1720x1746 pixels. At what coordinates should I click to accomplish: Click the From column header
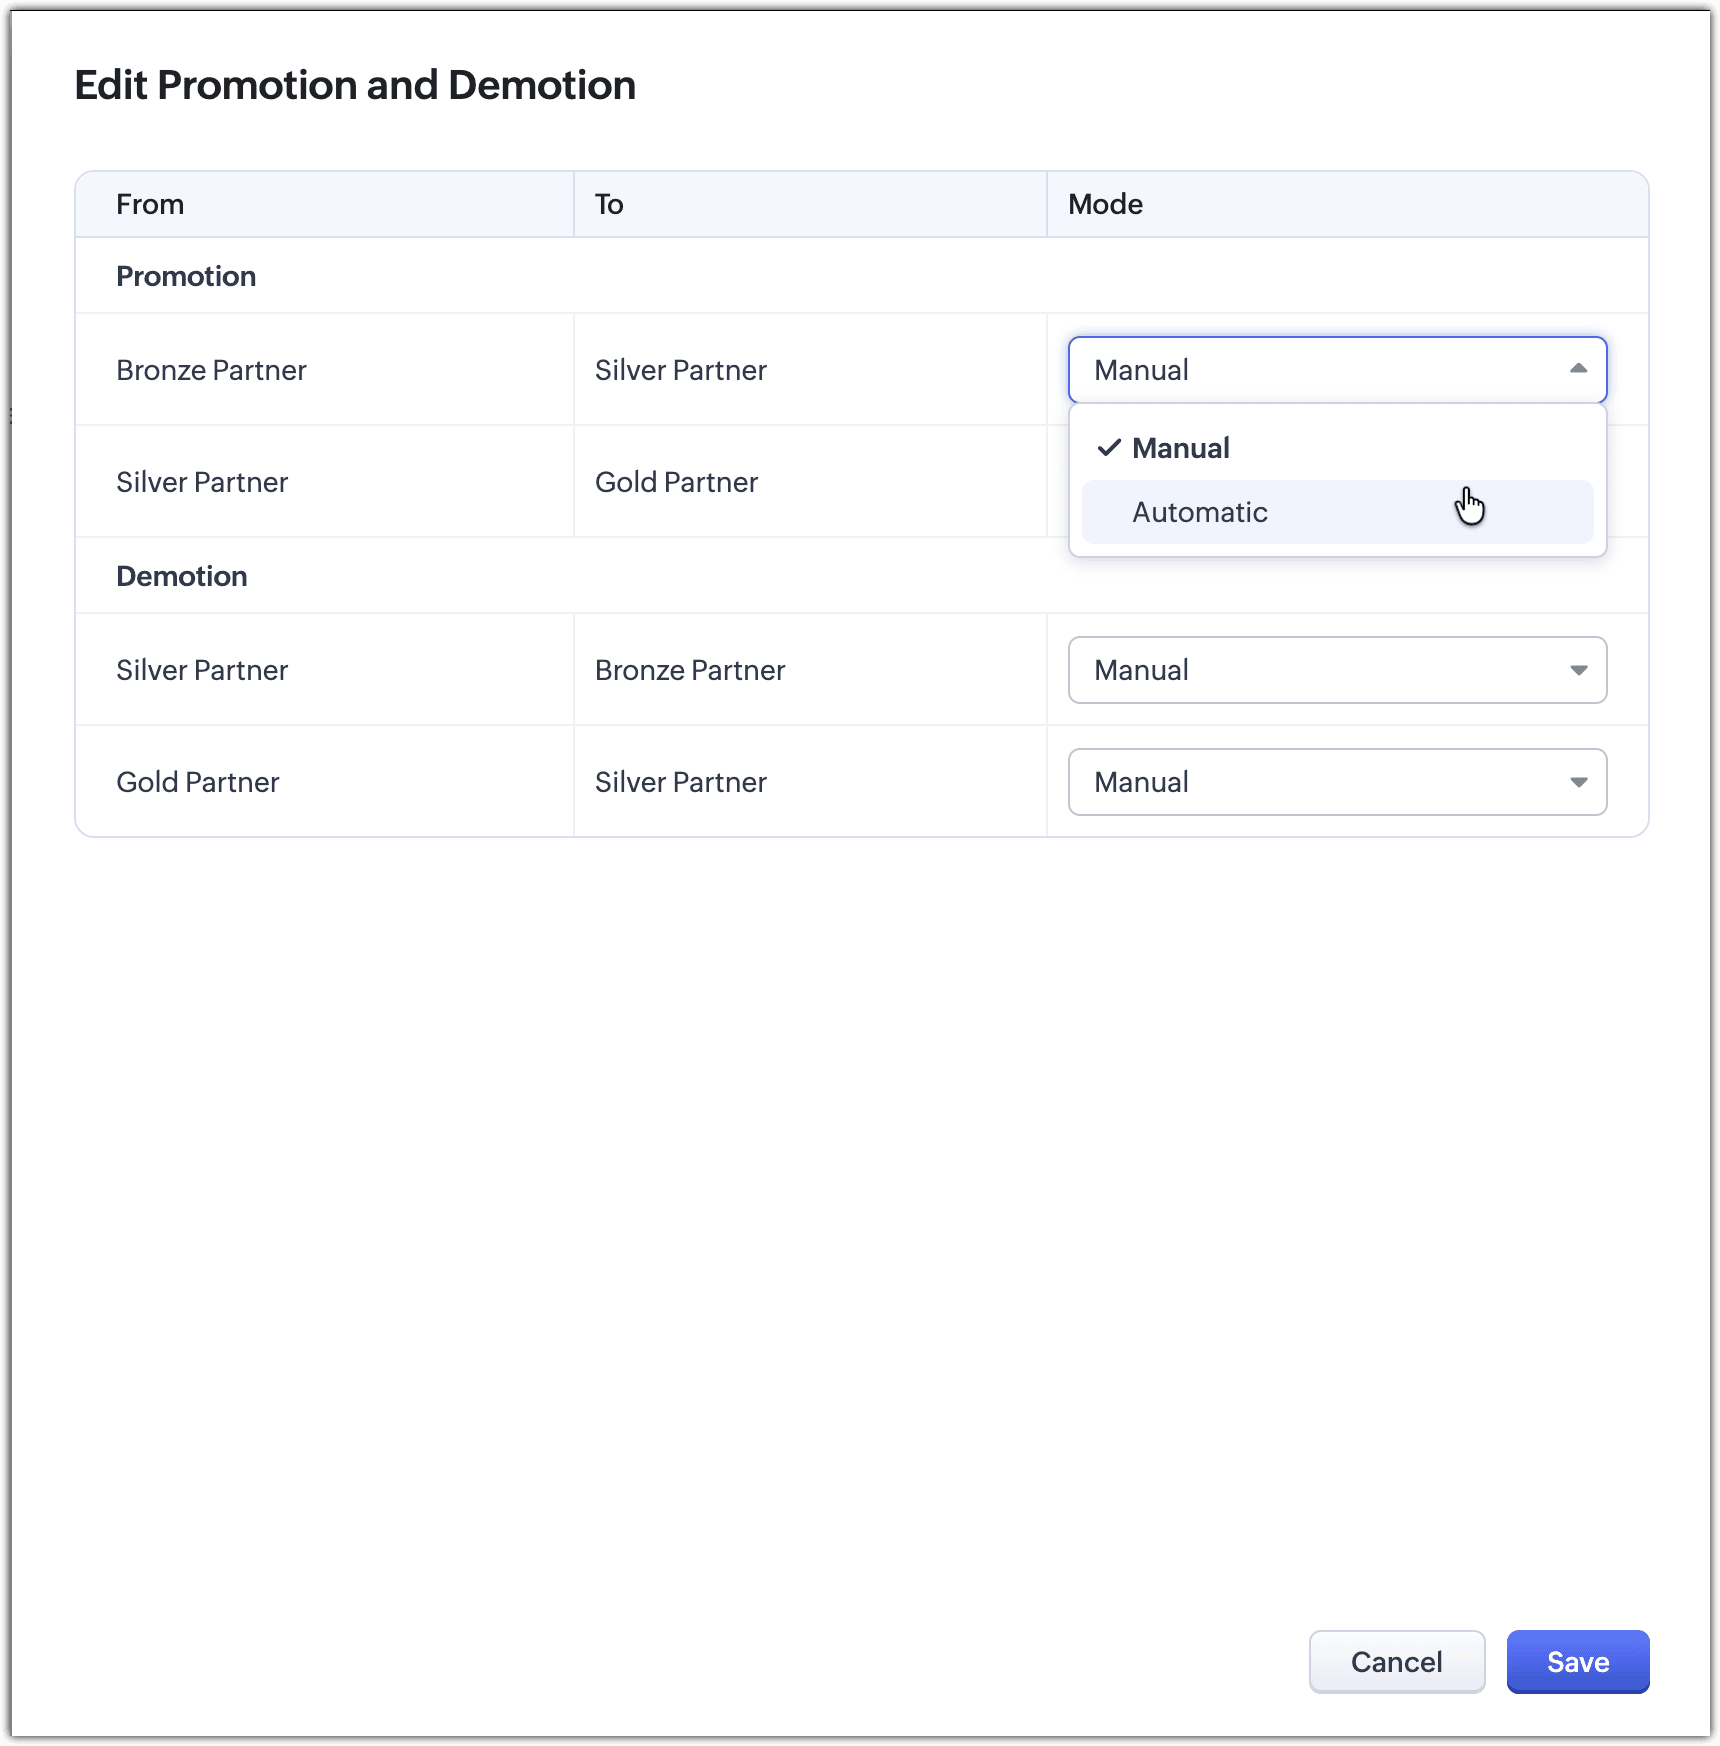point(150,204)
